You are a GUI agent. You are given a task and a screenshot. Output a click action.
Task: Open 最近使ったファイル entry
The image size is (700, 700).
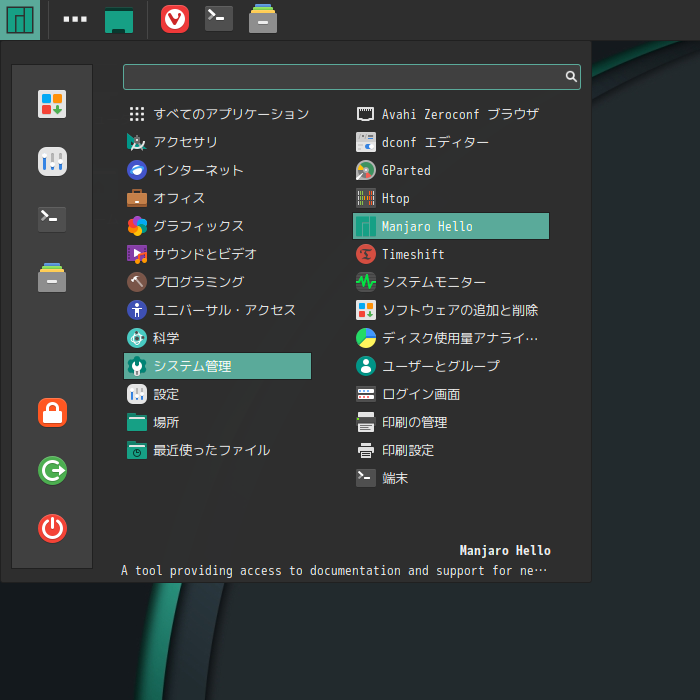[x=210, y=450]
